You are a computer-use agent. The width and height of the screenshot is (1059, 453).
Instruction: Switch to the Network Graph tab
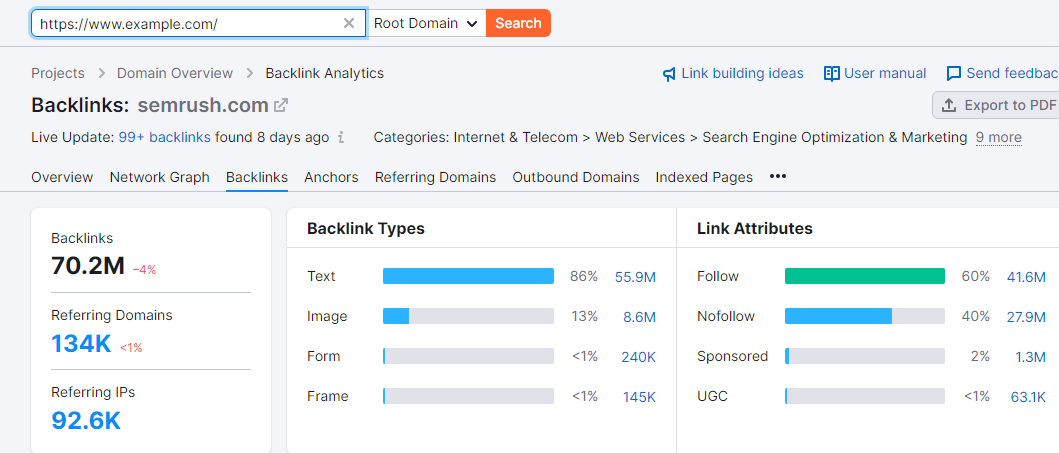[x=159, y=177]
